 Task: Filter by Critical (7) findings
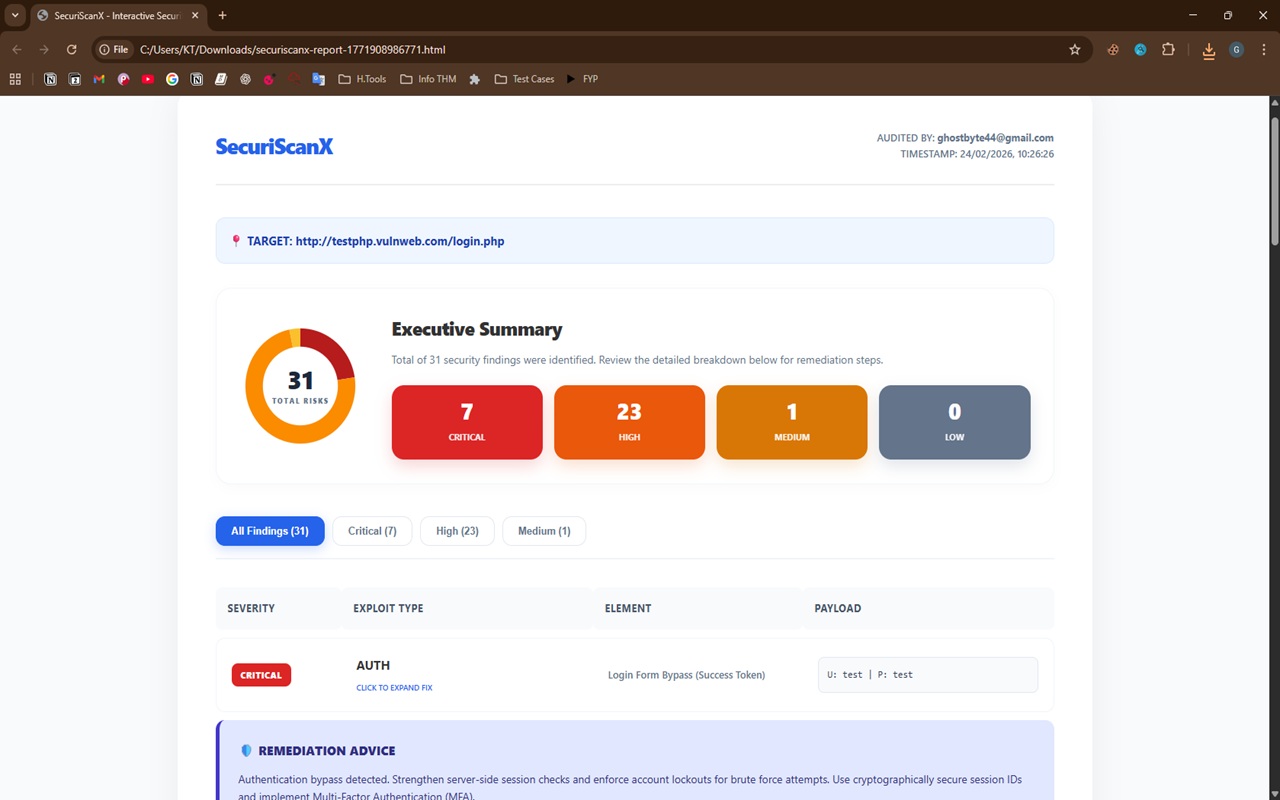coord(372,531)
